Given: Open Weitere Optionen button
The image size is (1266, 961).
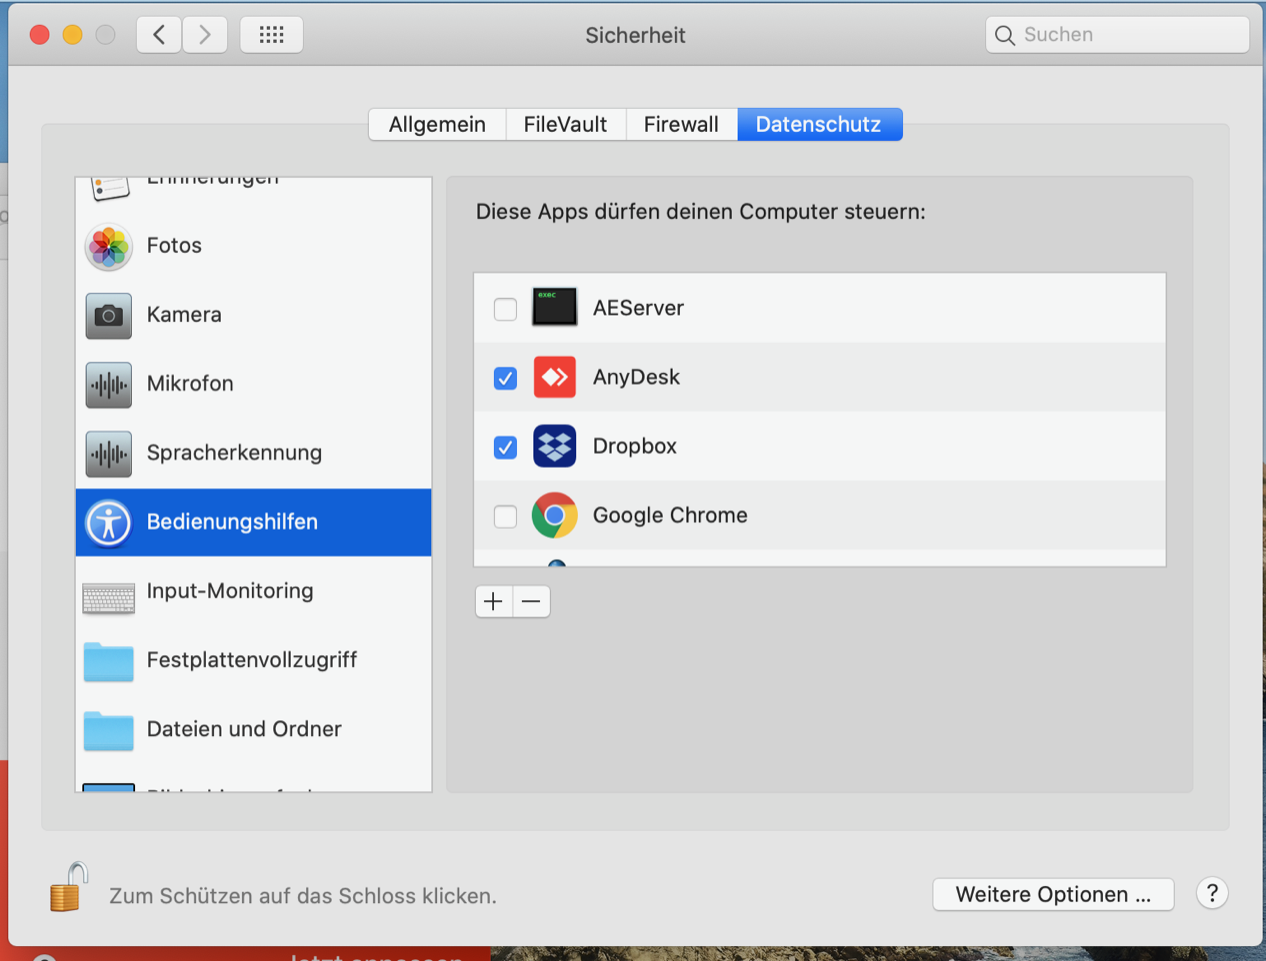Looking at the screenshot, I should (x=1053, y=894).
